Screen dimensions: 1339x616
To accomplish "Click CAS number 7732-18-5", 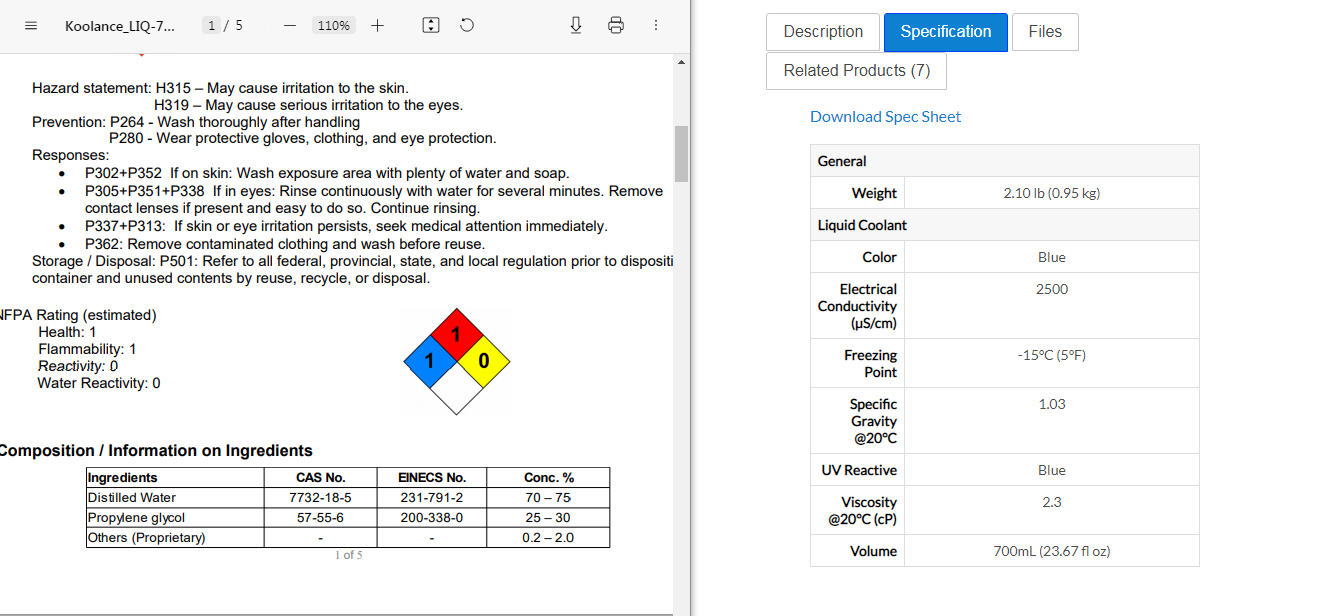I will [320, 497].
